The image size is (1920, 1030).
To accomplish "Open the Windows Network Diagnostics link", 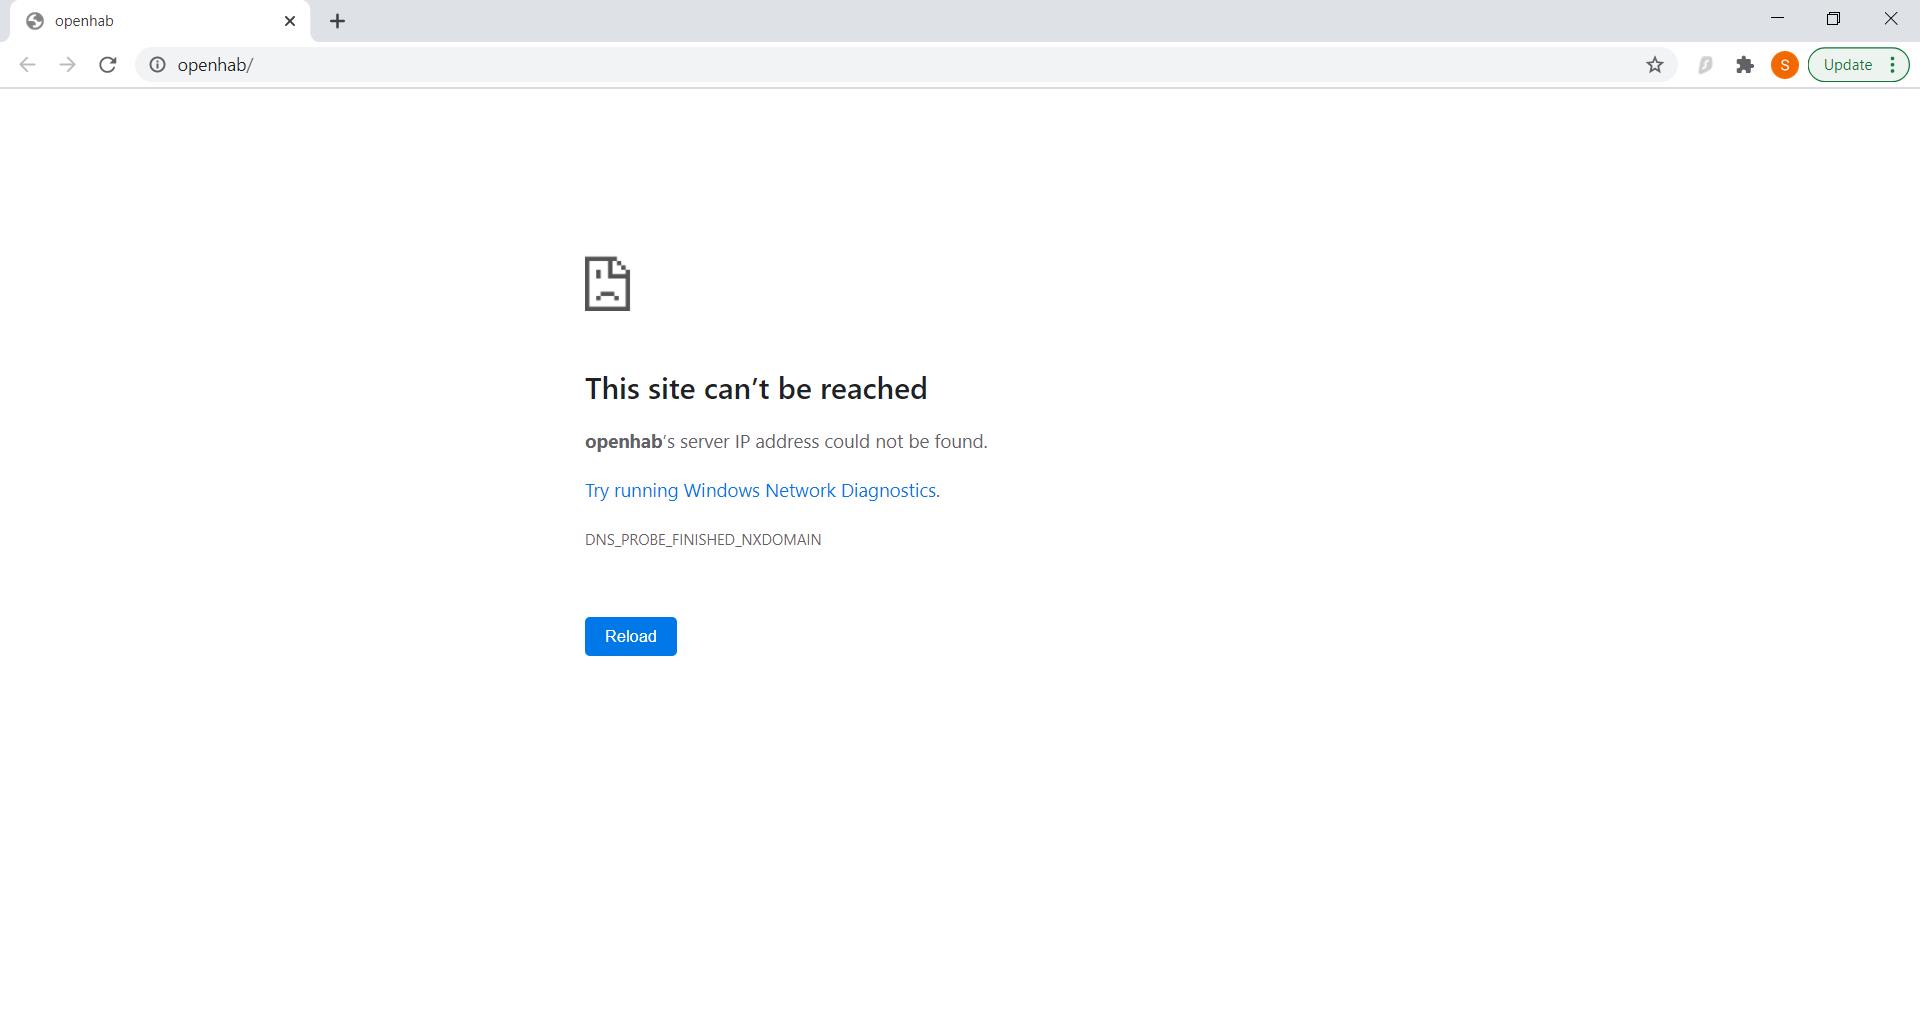I will [762, 491].
